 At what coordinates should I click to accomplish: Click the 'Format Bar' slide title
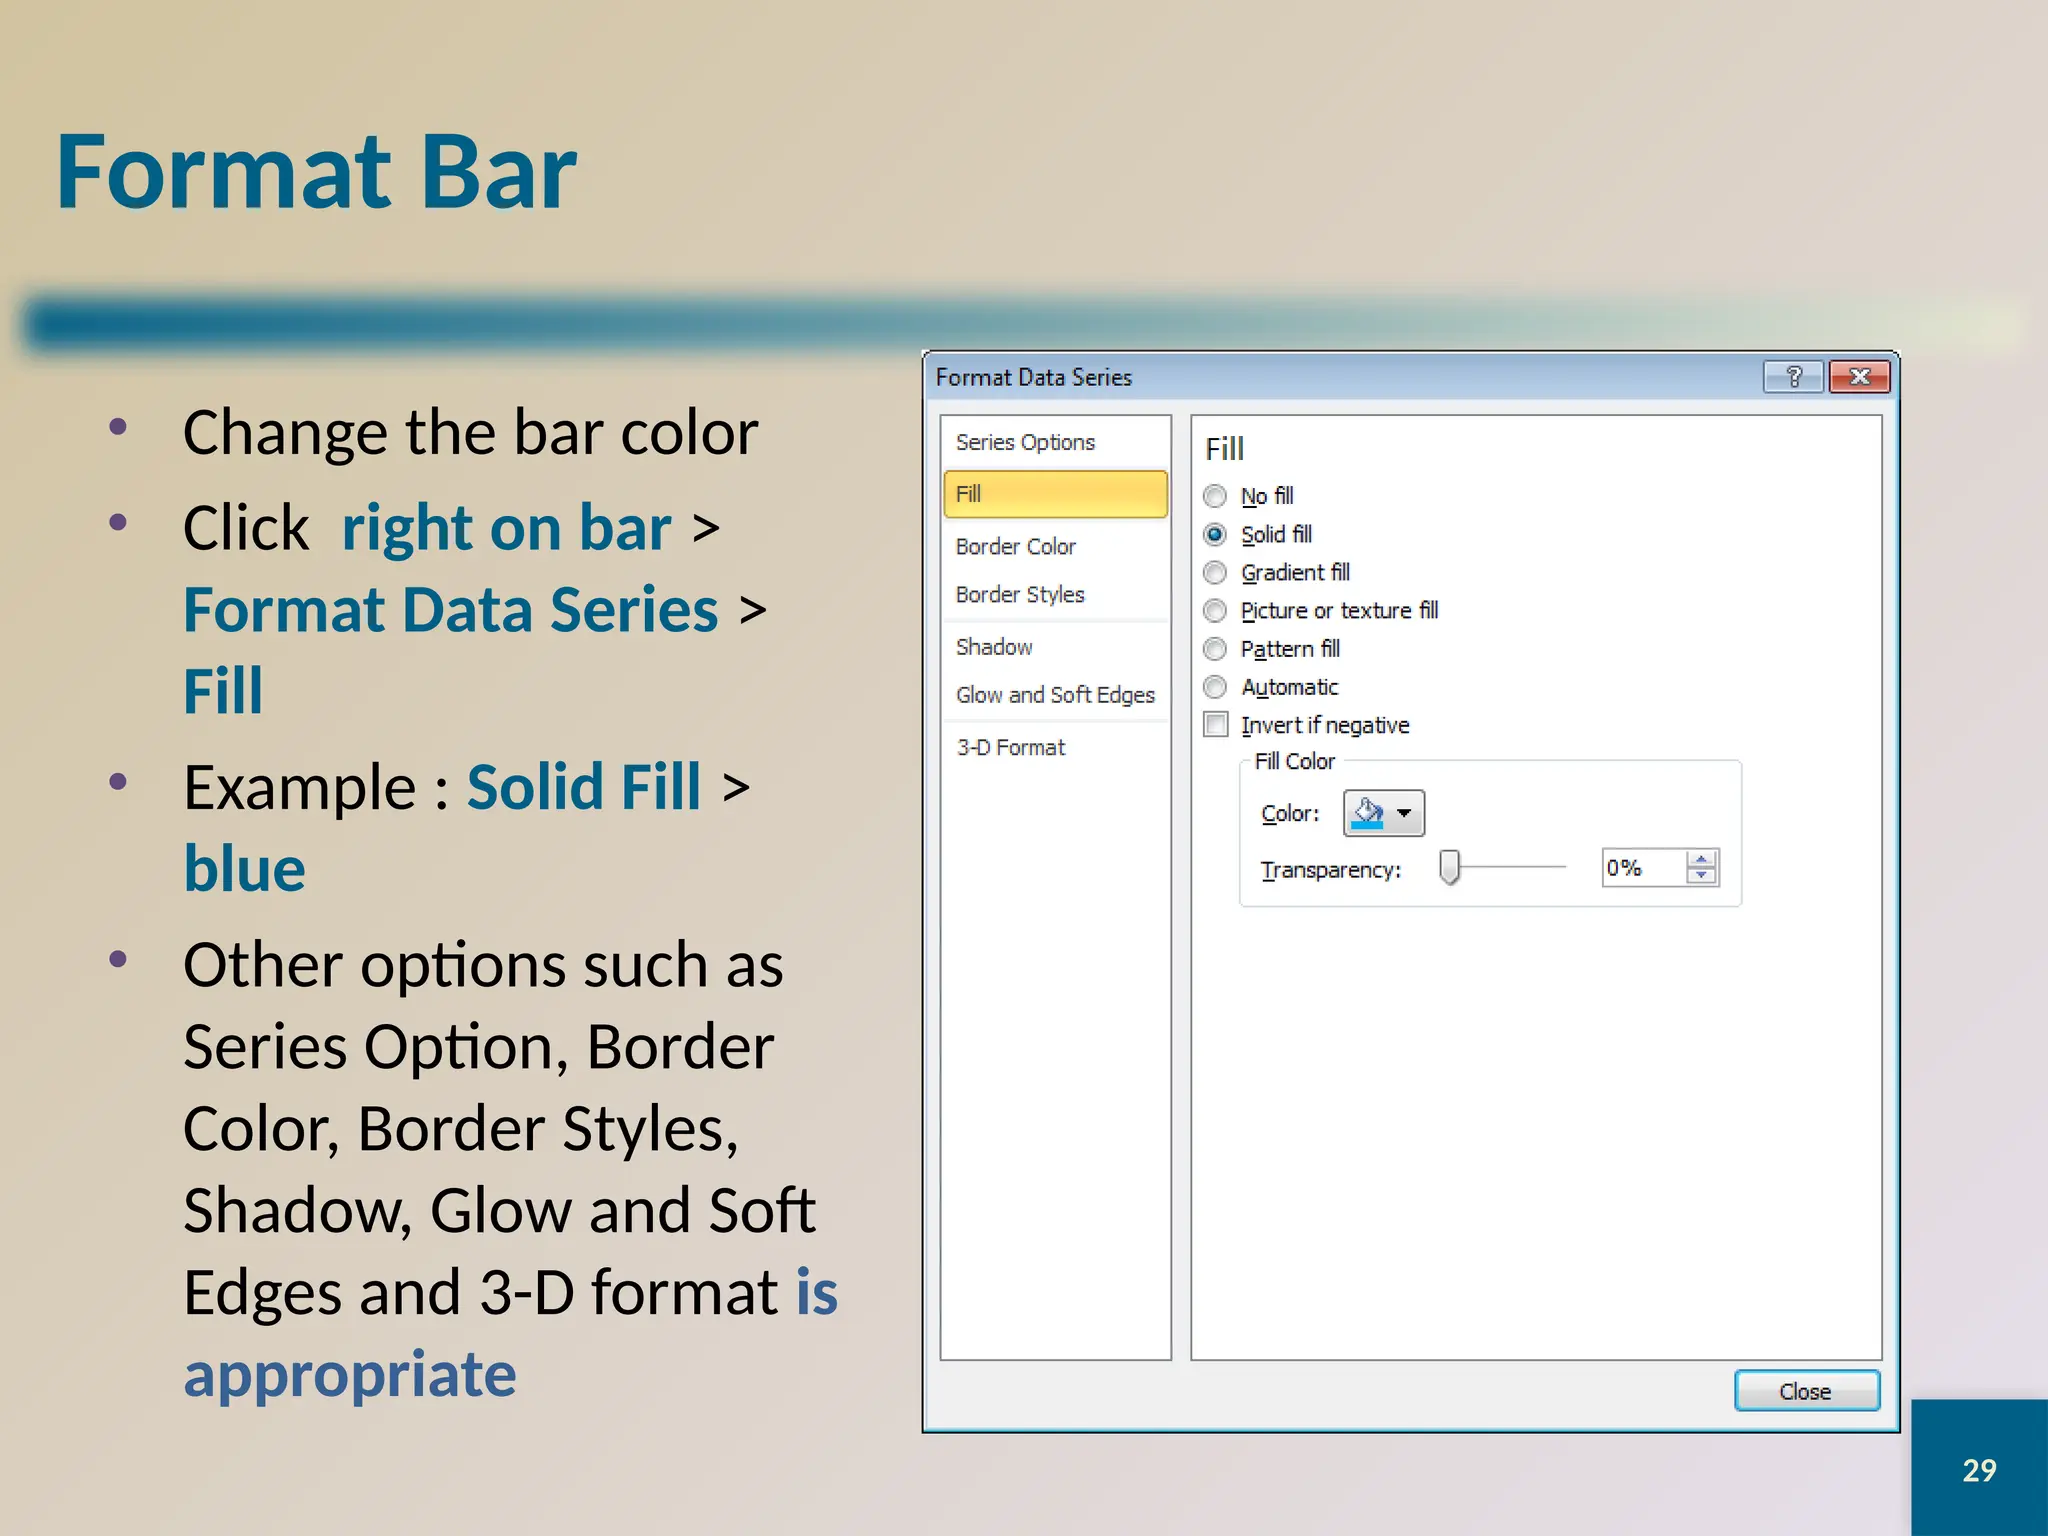(316, 172)
